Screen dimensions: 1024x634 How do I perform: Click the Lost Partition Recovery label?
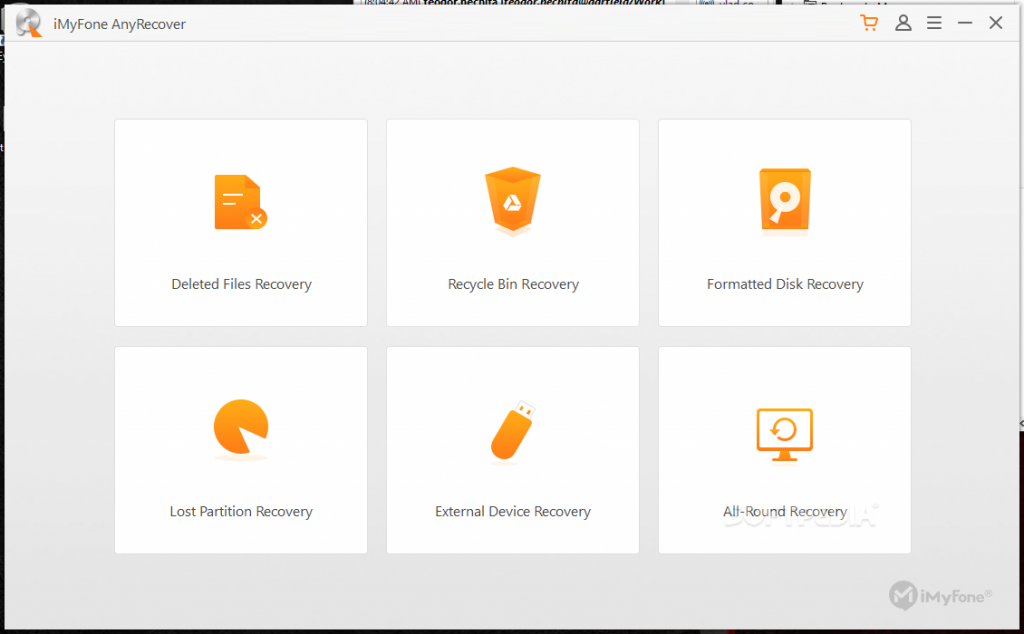[x=240, y=511]
